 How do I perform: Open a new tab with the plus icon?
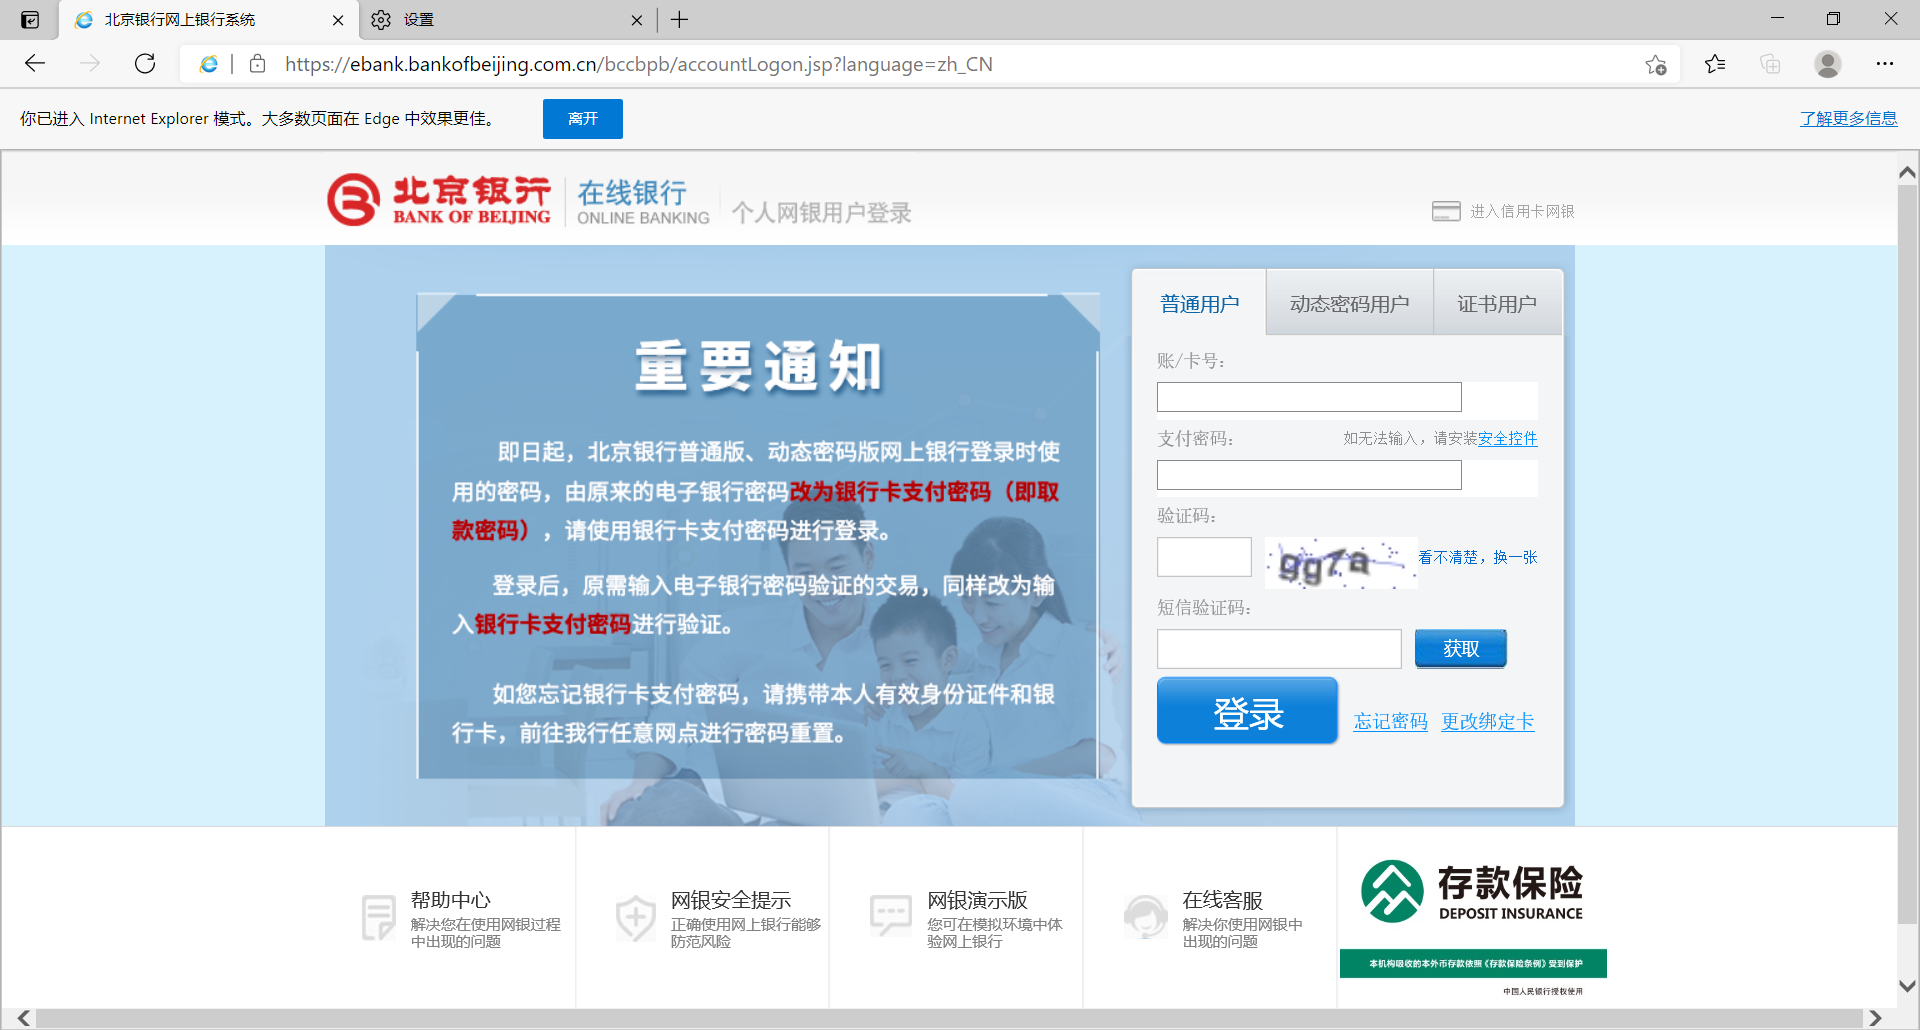[679, 20]
